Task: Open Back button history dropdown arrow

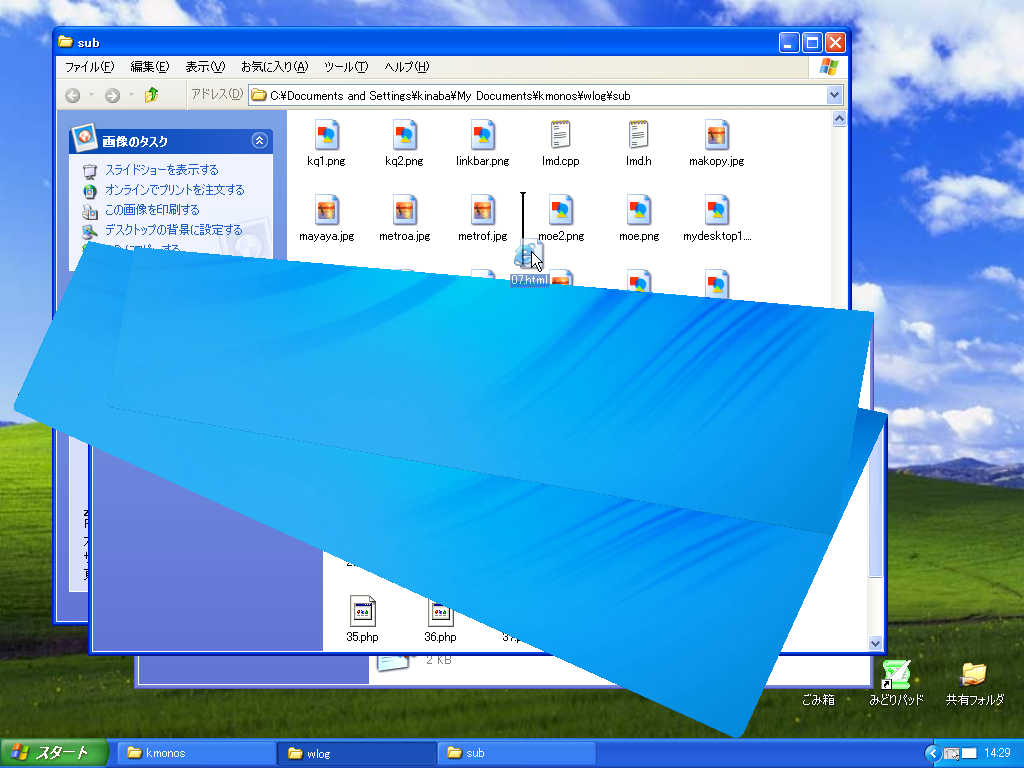Action: [91, 95]
